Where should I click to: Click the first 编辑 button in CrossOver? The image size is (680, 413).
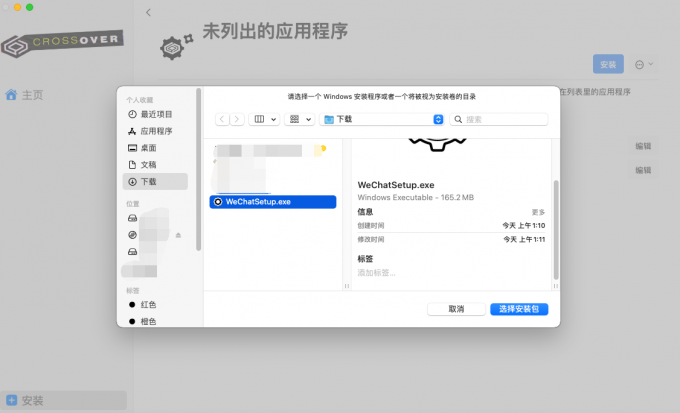(643, 146)
